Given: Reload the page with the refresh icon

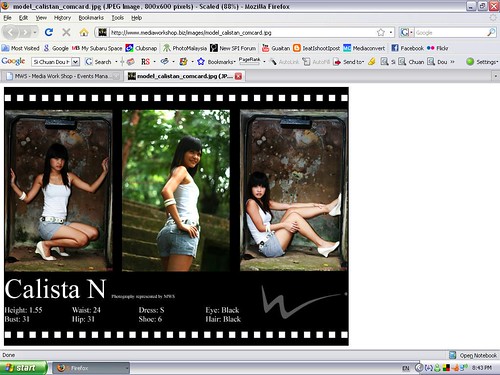Looking at the screenshot, I should point(49,32).
